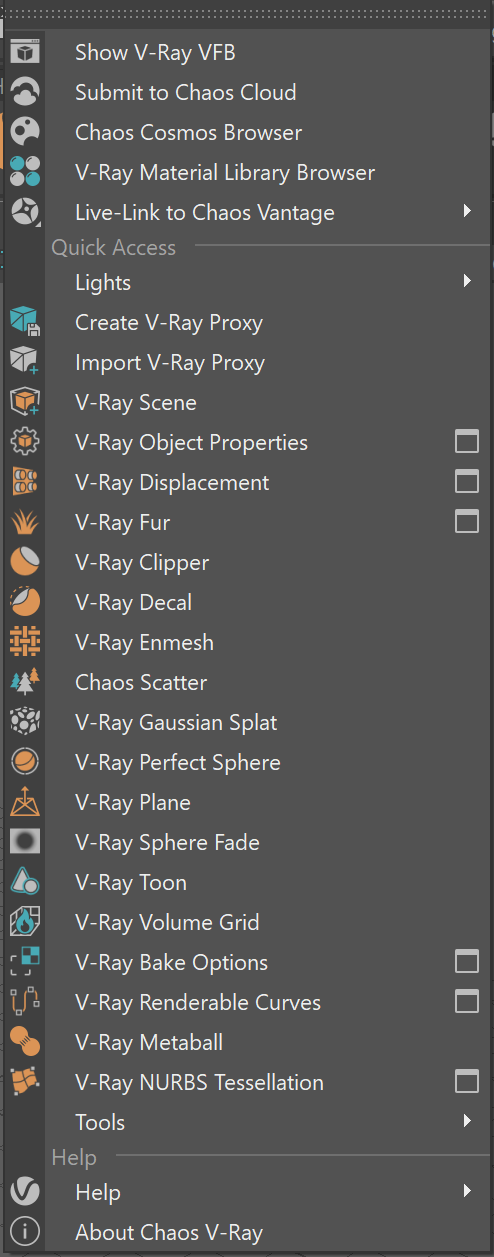The width and height of the screenshot is (494, 1257).
Task: Click the About Chaos V-Ray info icon
Action: coord(25,1232)
